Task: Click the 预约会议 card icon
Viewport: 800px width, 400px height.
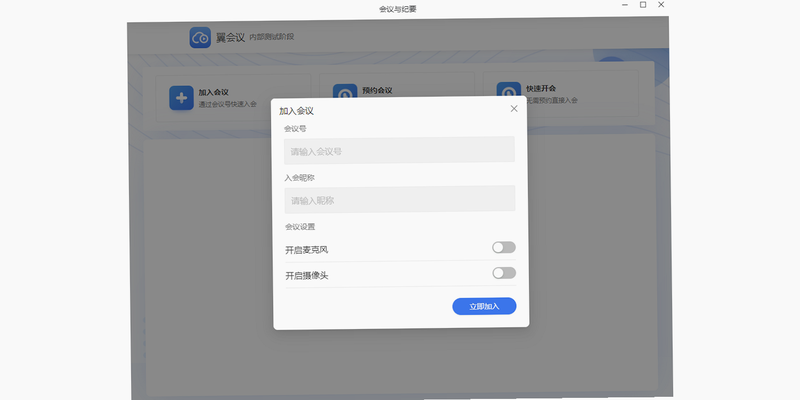Action: click(x=345, y=90)
